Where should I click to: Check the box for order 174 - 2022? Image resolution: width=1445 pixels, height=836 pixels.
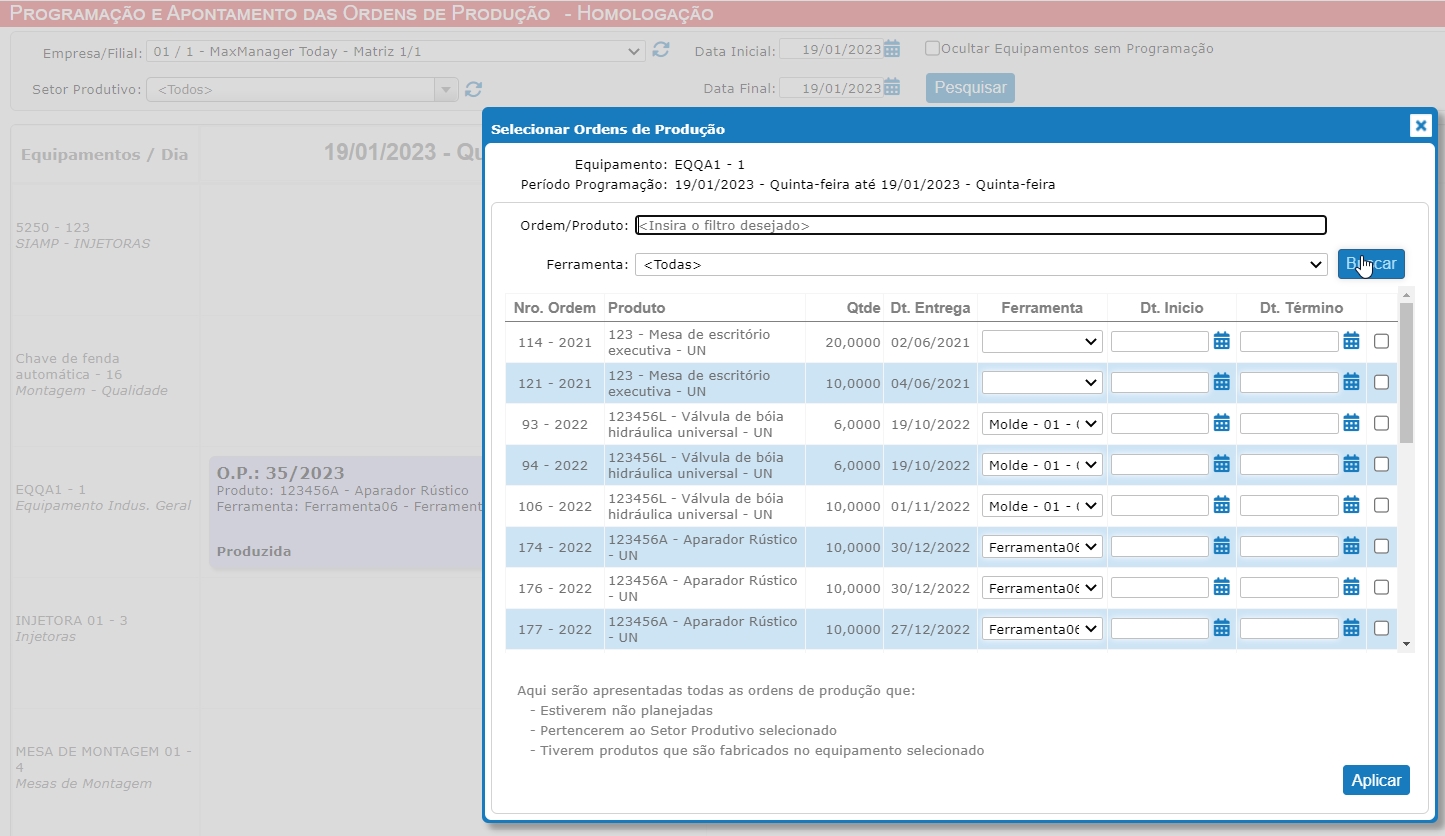pos(1381,546)
